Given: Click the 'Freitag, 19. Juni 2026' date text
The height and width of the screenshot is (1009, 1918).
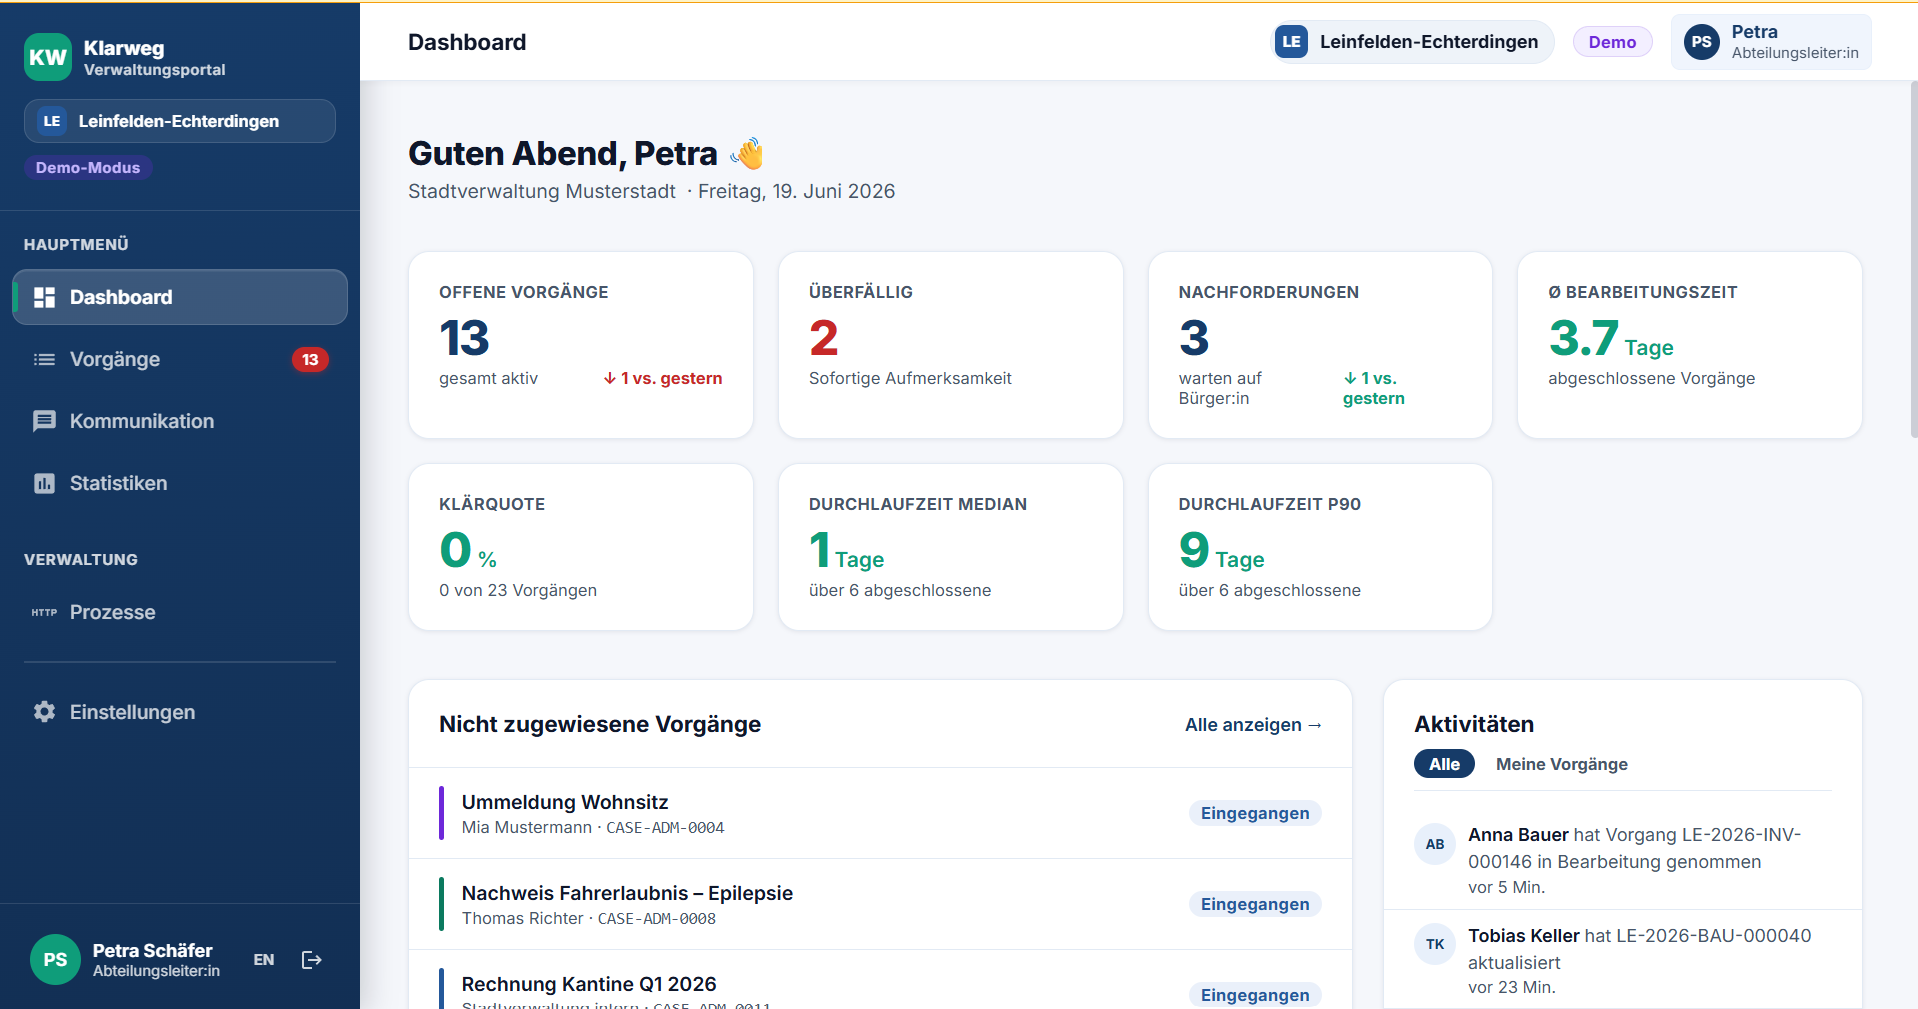Looking at the screenshot, I should point(796,191).
